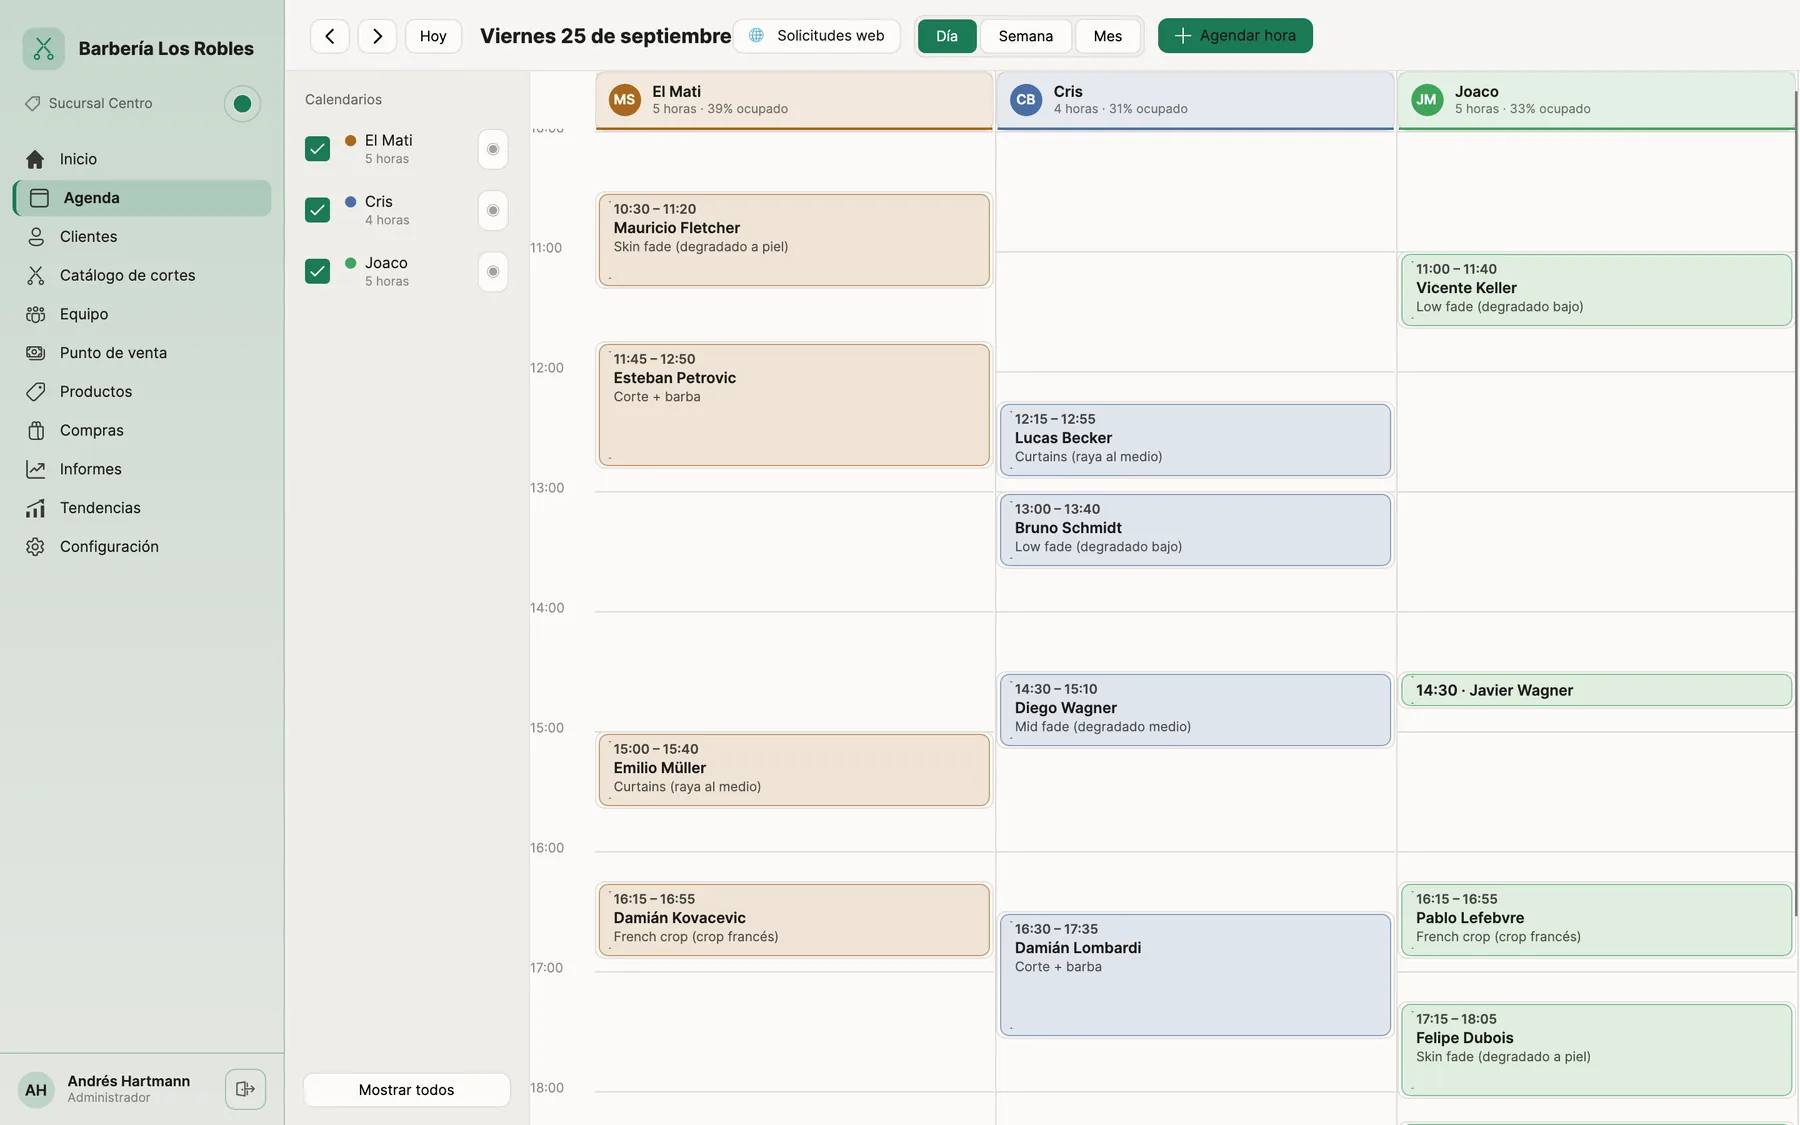Image resolution: width=1800 pixels, height=1125 pixels.
Task: Click the MS avatar of El Mati
Action: click(625, 100)
